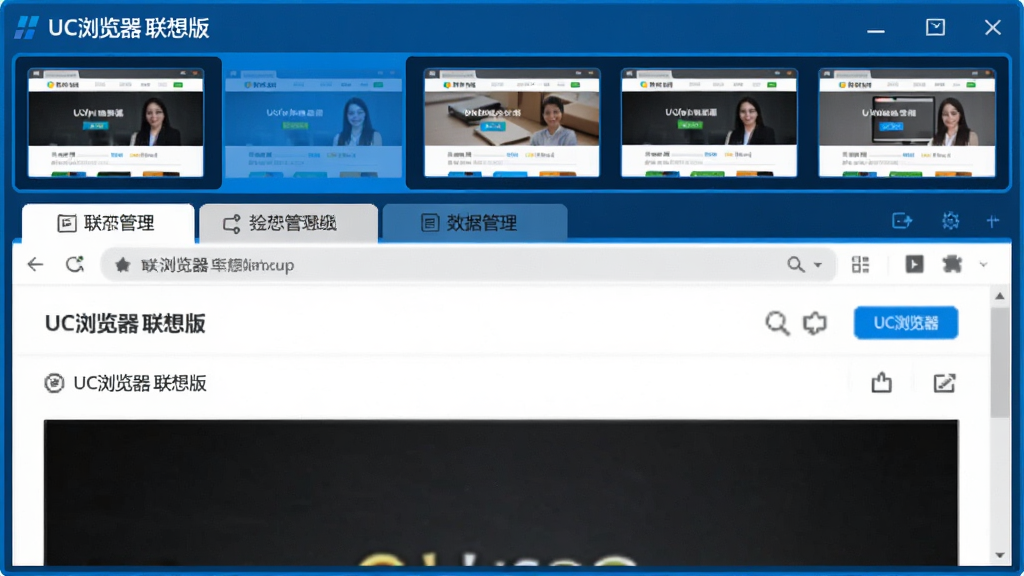Image resolution: width=1024 pixels, height=576 pixels.
Task: Click the page scrollbar thumb
Action: [1000, 362]
